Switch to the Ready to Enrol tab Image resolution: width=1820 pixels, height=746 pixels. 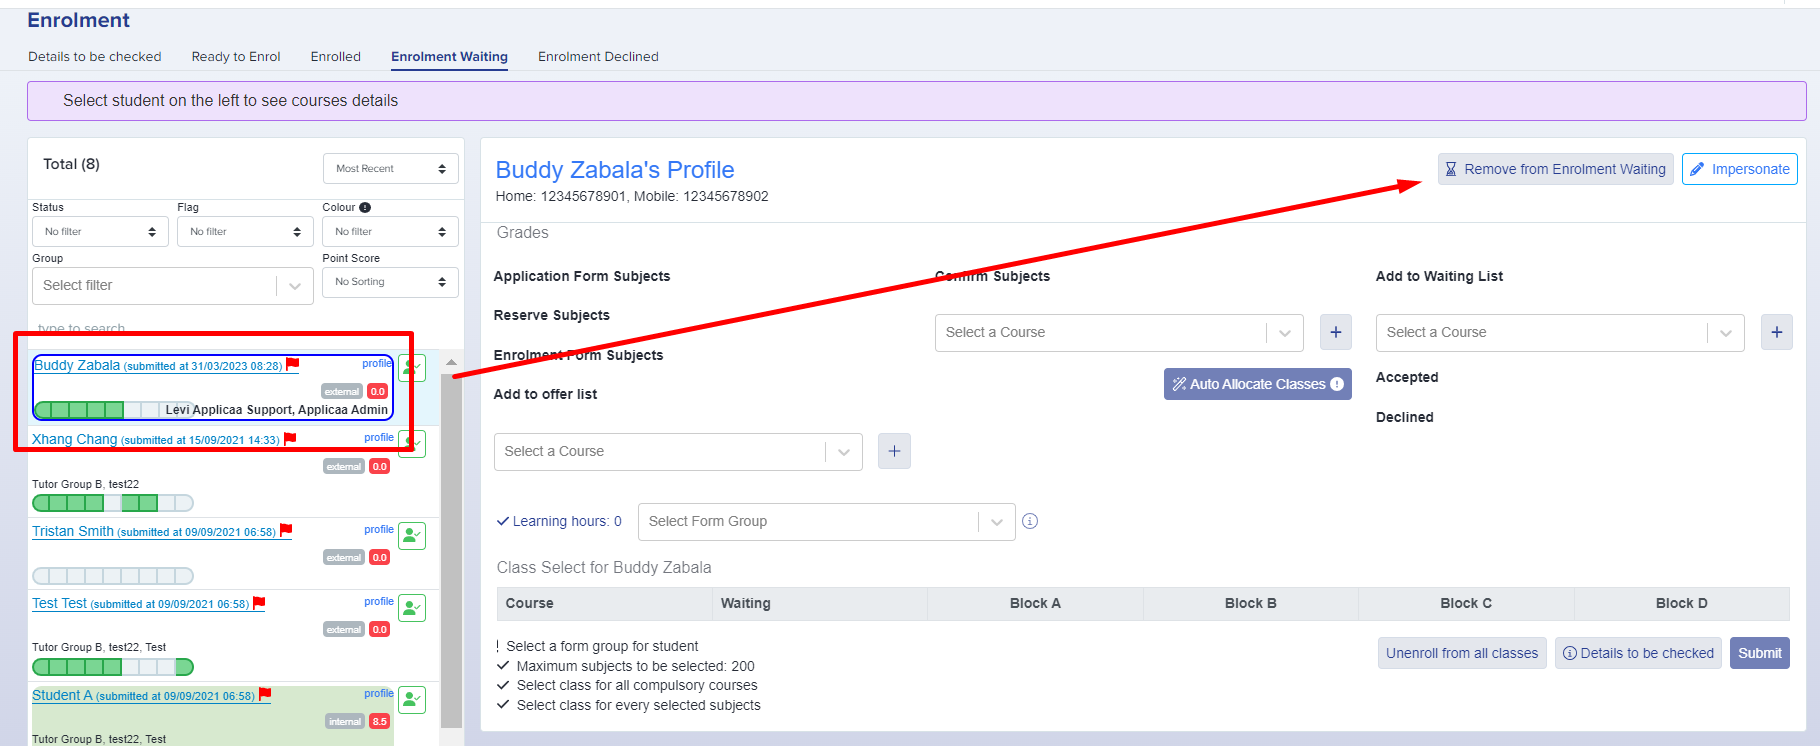236,56
